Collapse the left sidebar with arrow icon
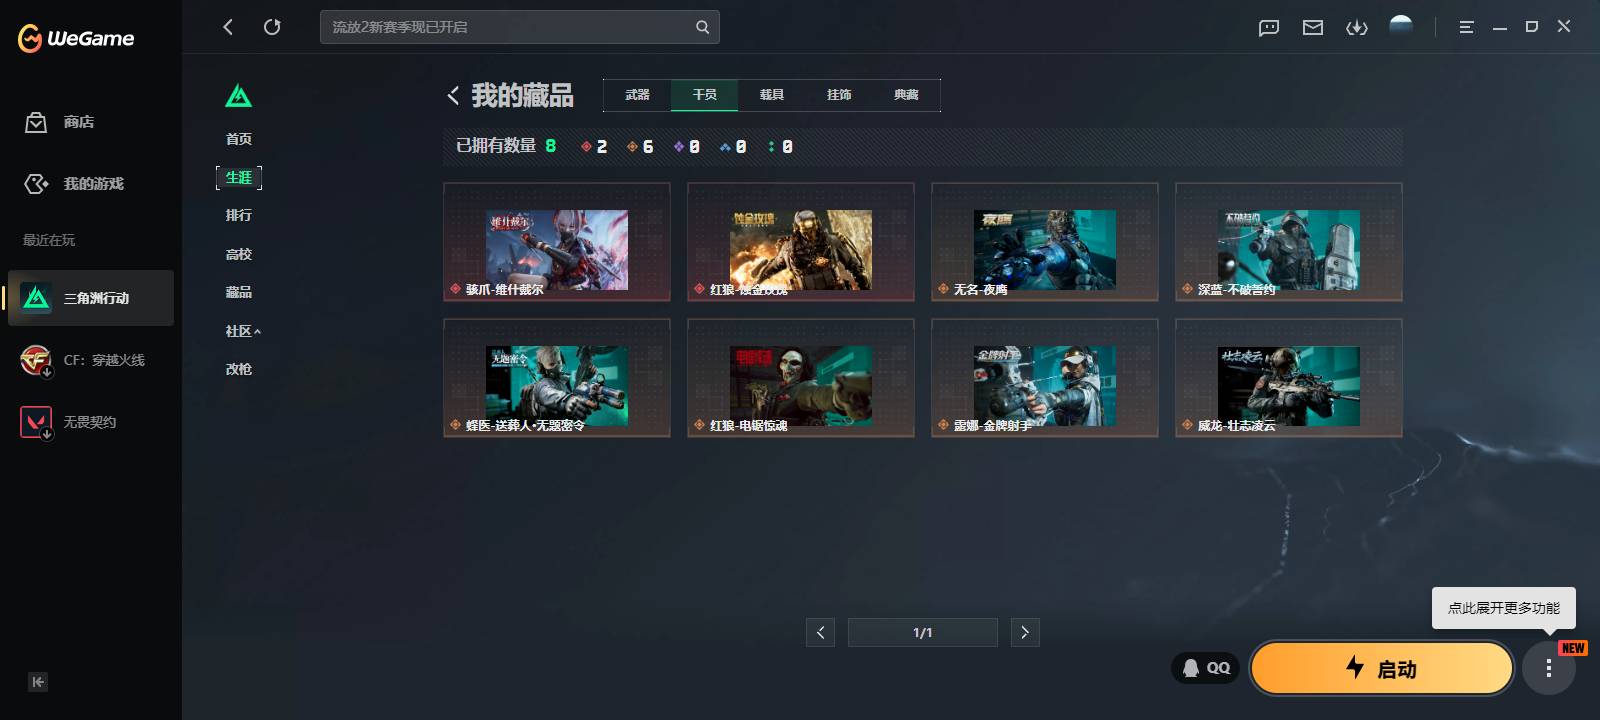1600x720 pixels. [38, 682]
